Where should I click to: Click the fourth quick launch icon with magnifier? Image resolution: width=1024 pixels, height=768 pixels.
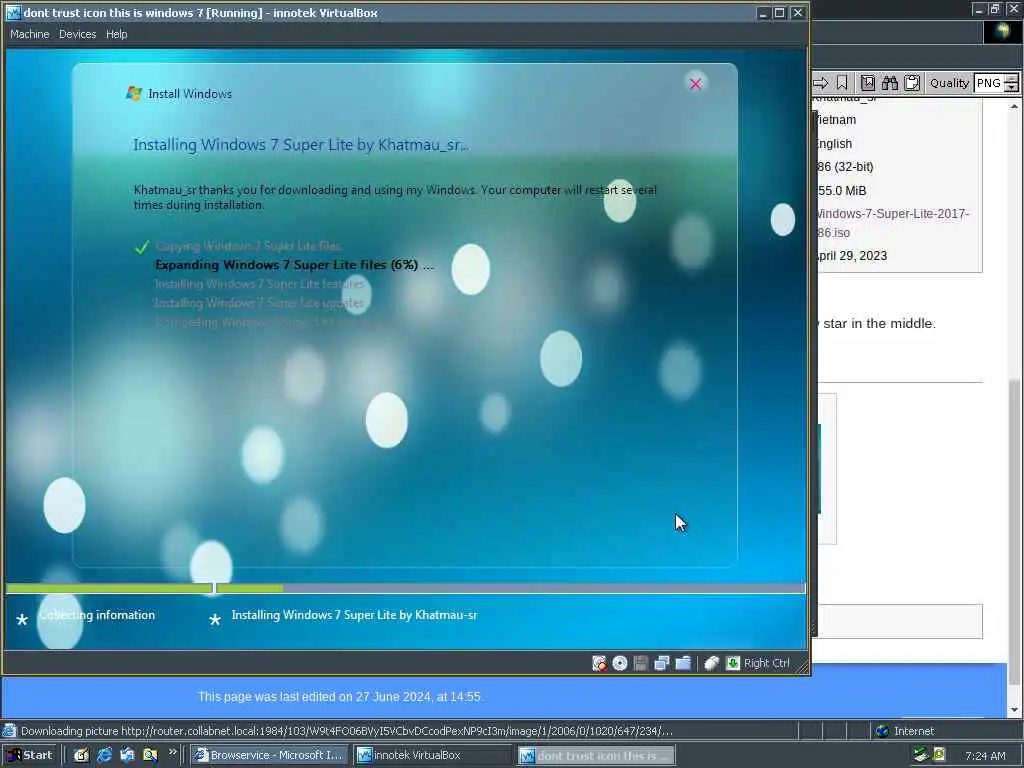[150, 755]
